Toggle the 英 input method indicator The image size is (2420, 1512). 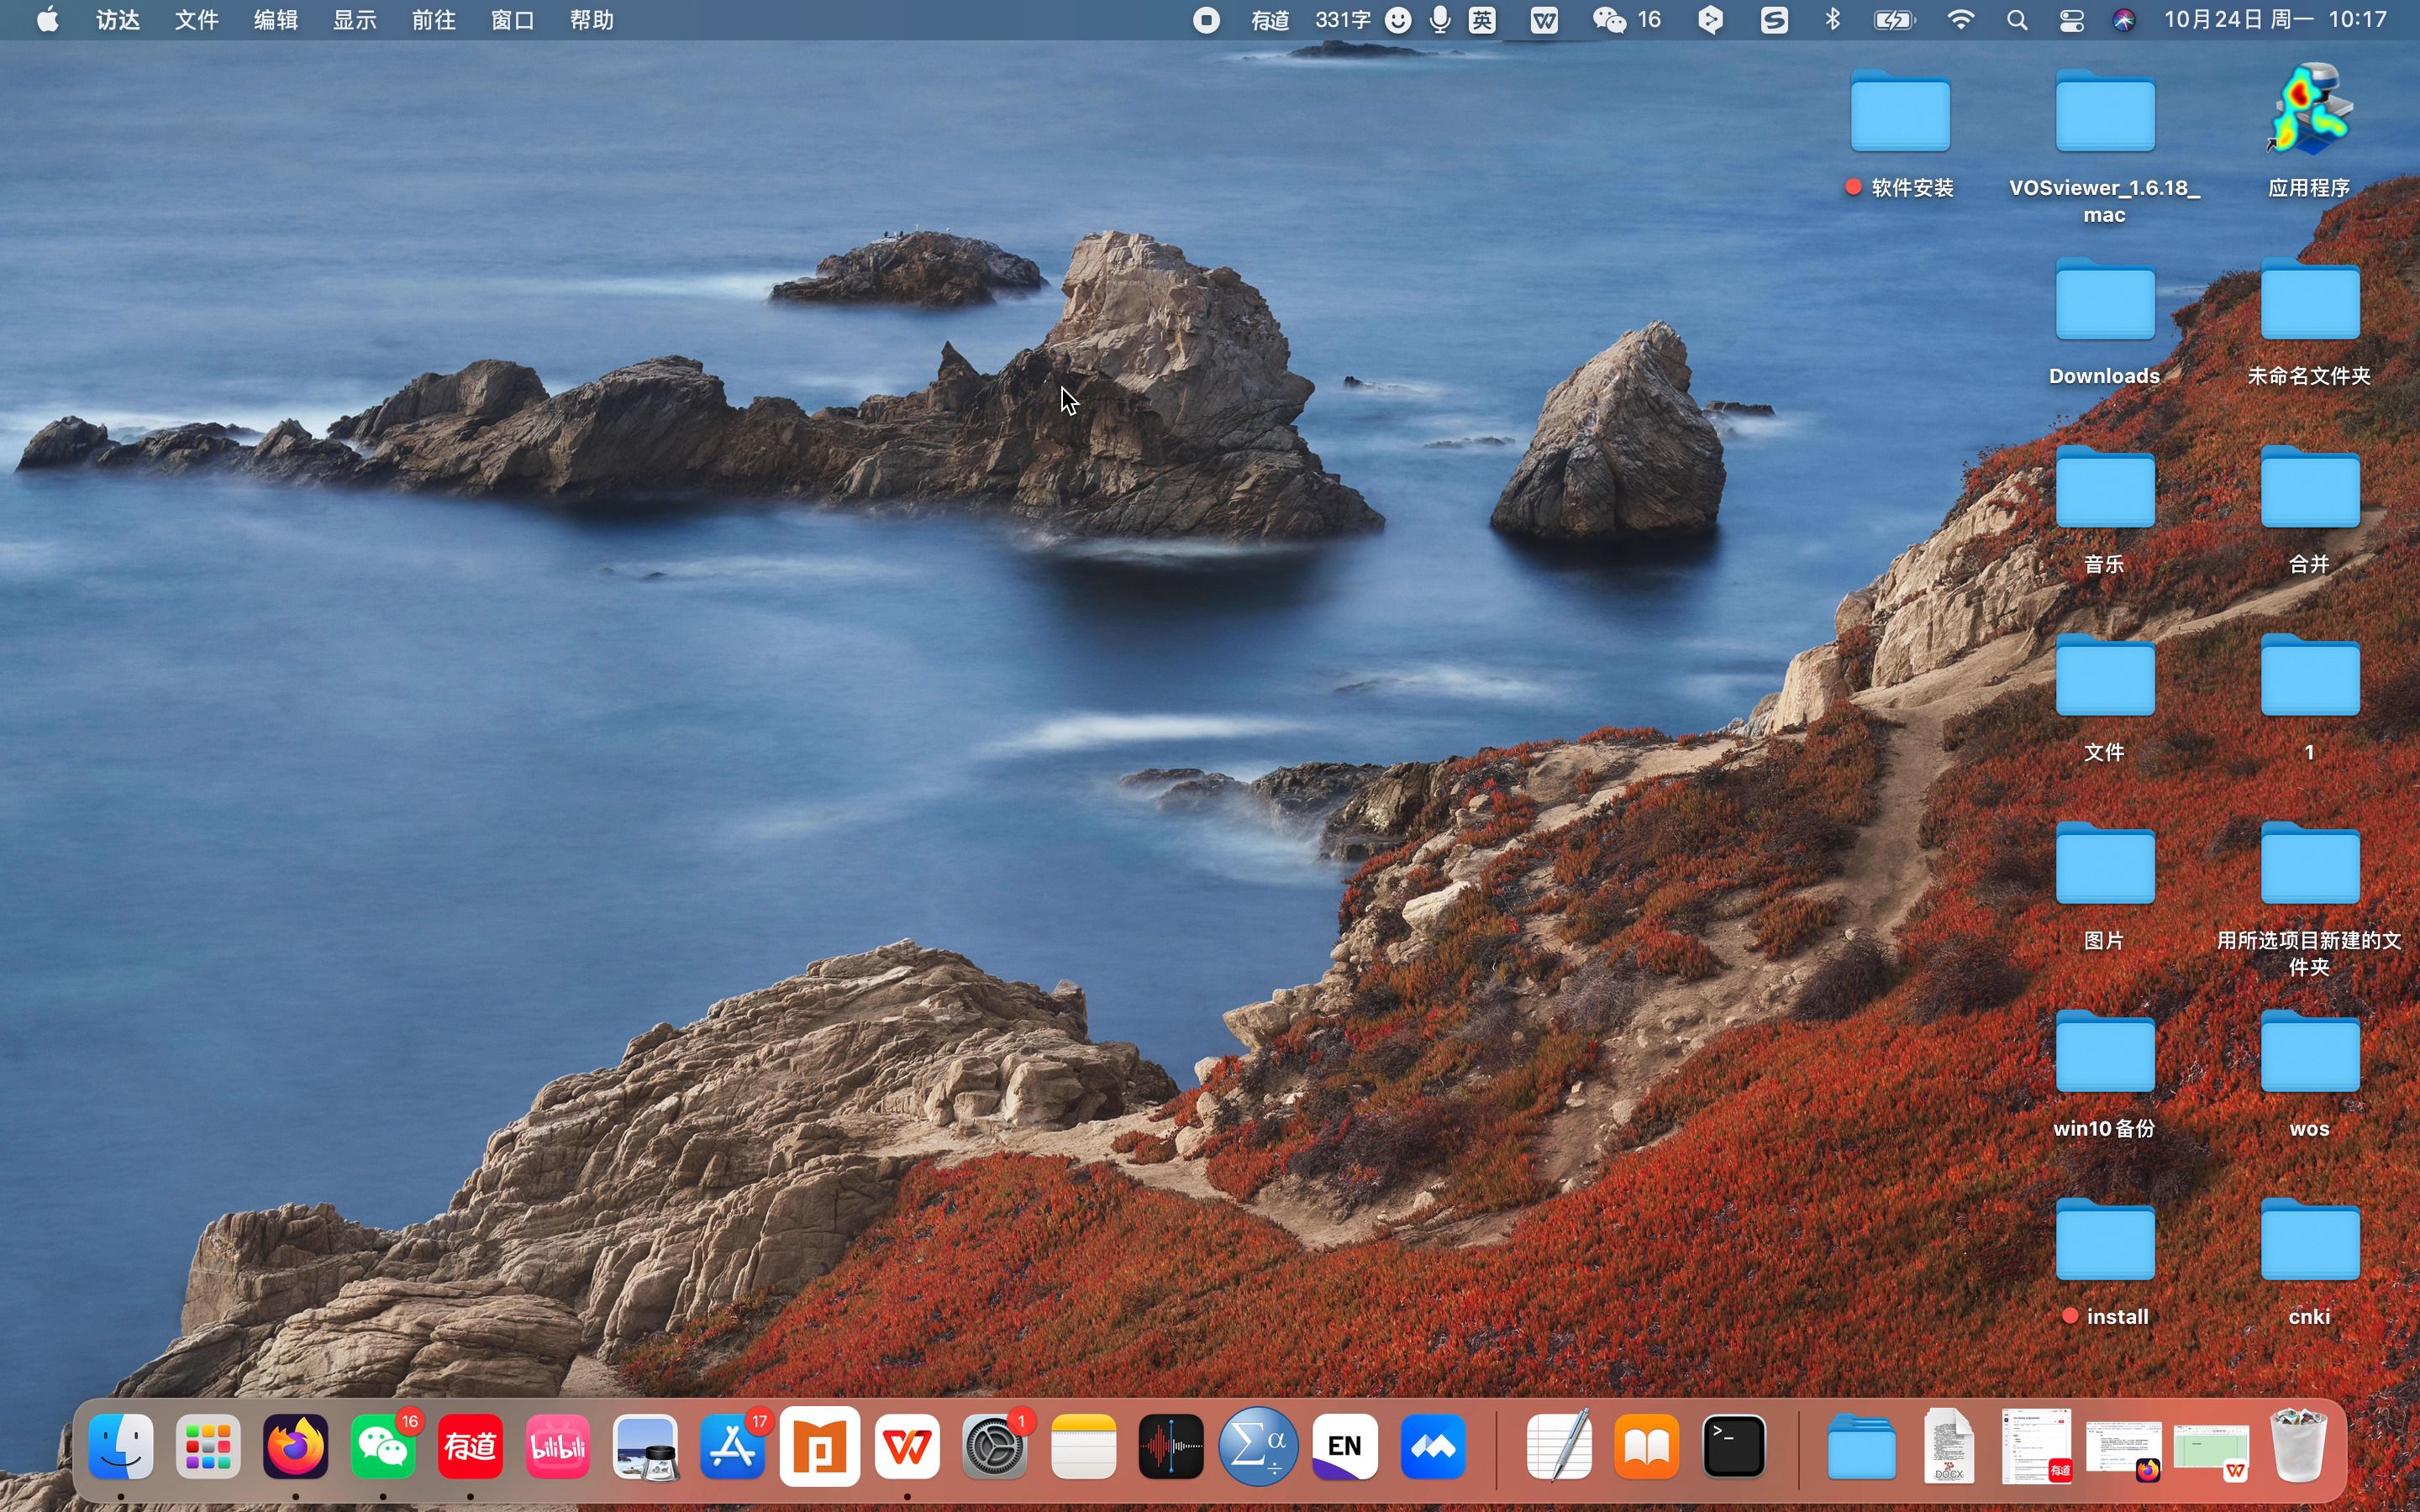[x=1482, y=20]
